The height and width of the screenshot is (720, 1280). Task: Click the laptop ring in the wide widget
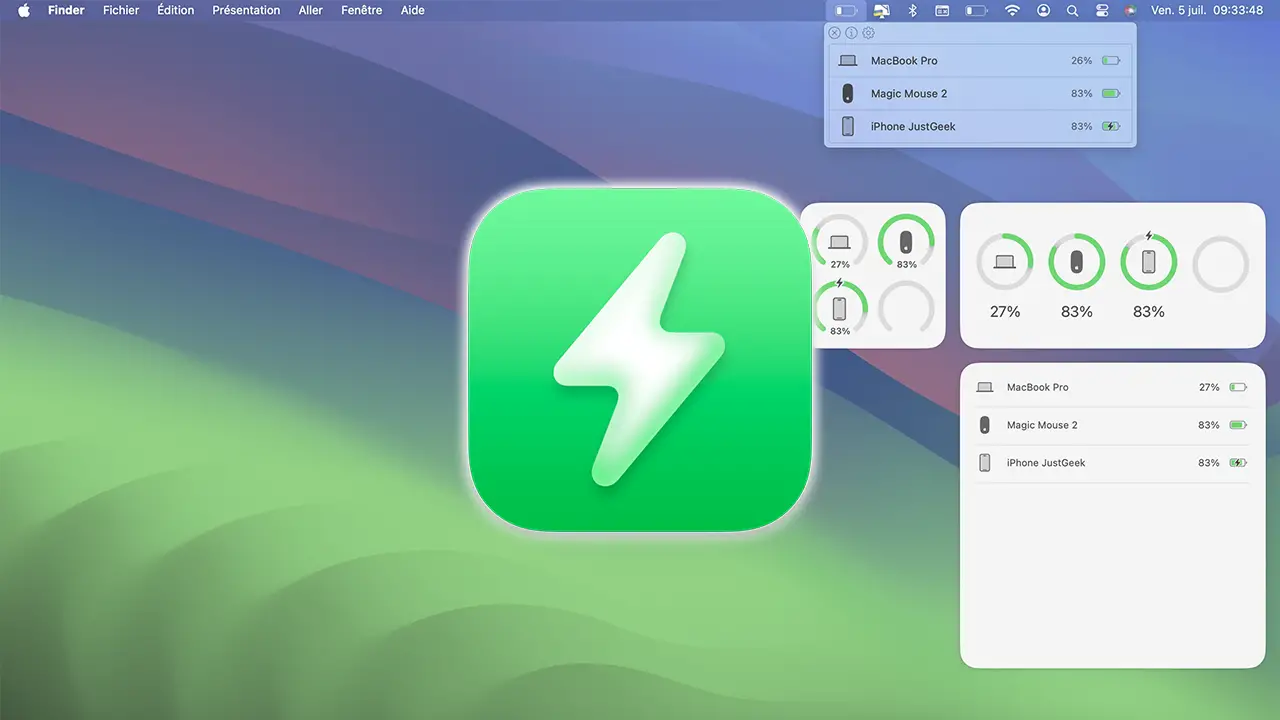pyautogui.click(x=1005, y=262)
